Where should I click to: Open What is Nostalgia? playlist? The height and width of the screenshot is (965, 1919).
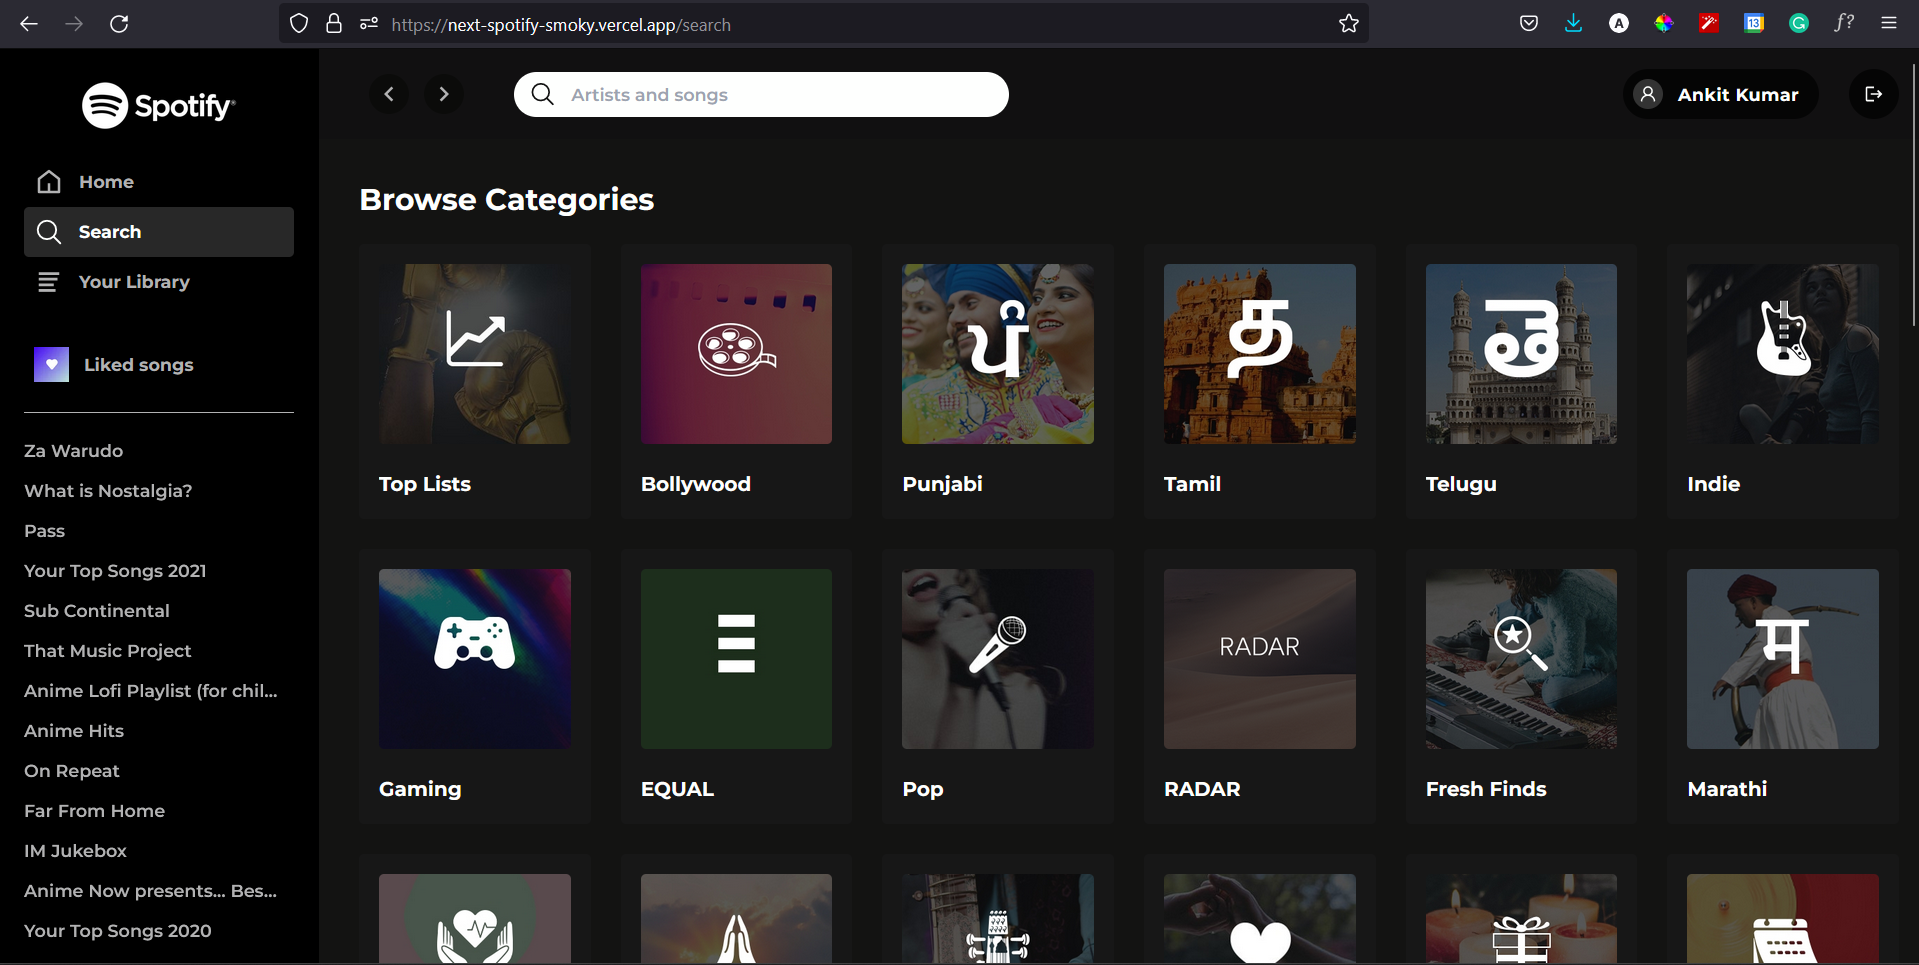pyautogui.click(x=108, y=491)
